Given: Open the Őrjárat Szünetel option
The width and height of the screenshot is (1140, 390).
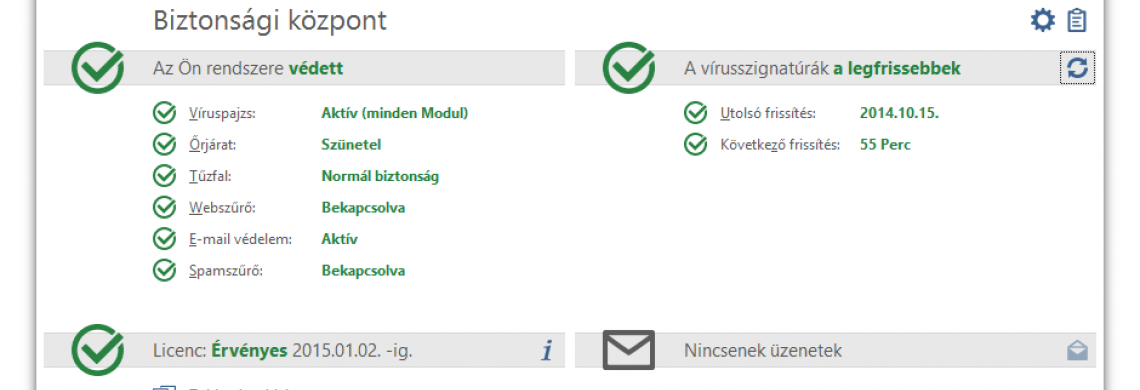Looking at the screenshot, I should [351, 144].
